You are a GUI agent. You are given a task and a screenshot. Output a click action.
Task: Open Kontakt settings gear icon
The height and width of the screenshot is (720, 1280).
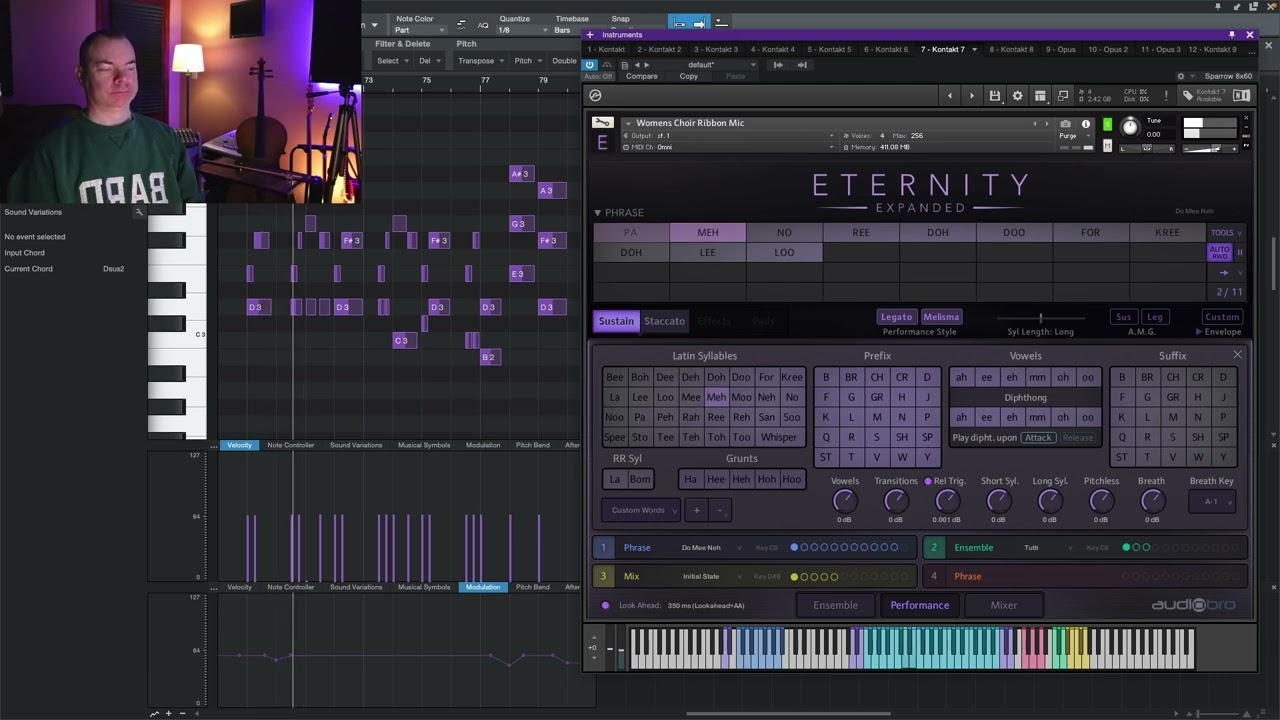[1017, 96]
